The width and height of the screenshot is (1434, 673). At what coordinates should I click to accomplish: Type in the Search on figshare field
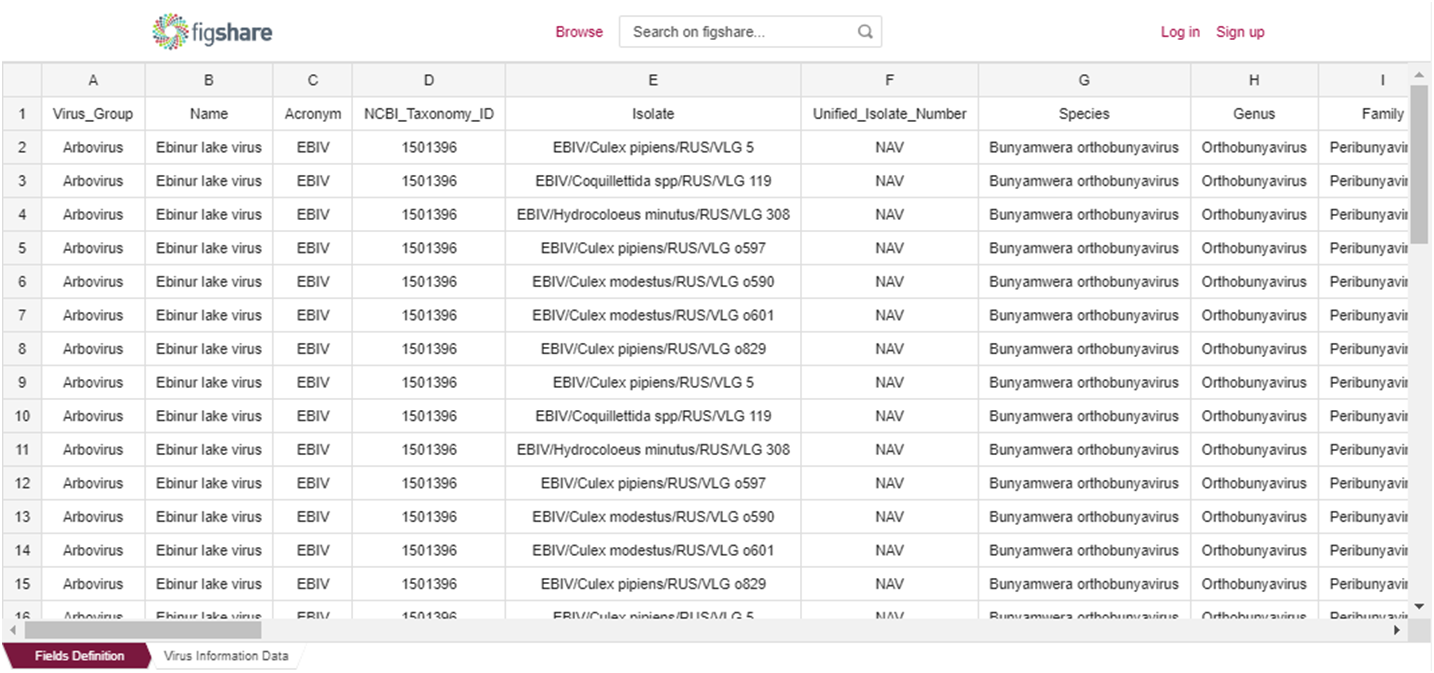click(740, 32)
